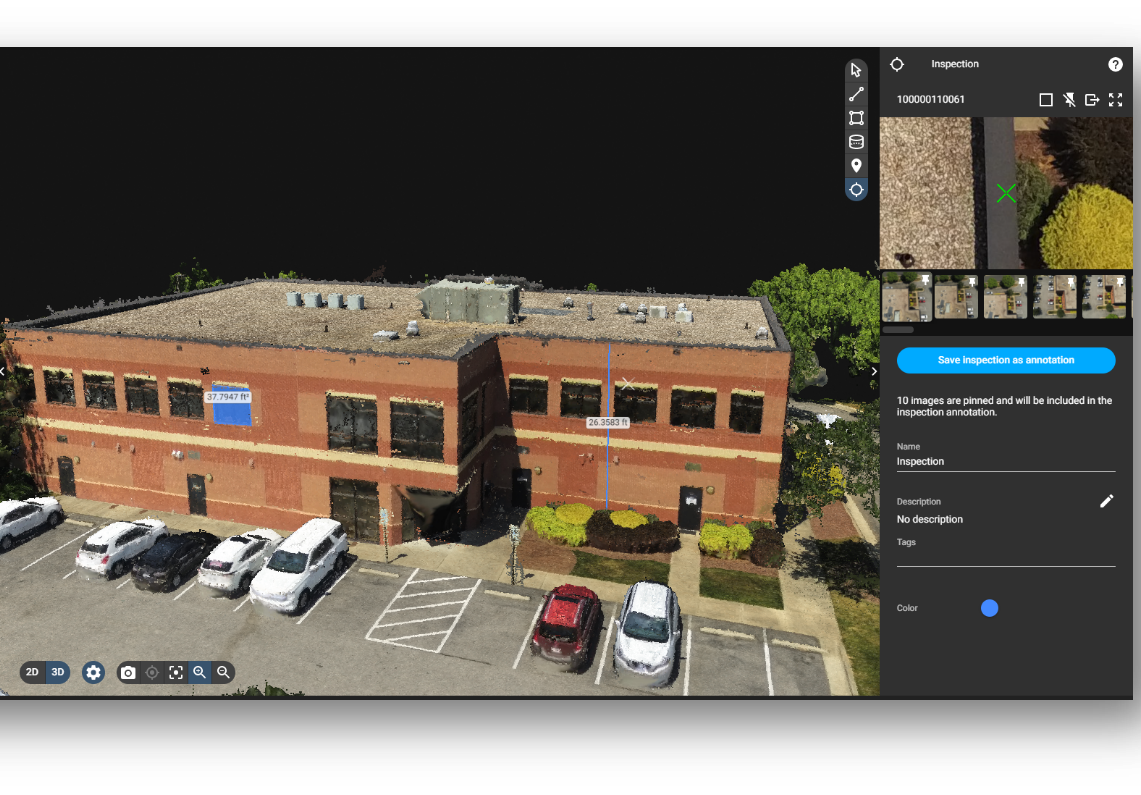The height and width of the screenshot is (795, 1141).
Task: Select the volume cylinder measurement tool
Action: [x=856, y=142]
